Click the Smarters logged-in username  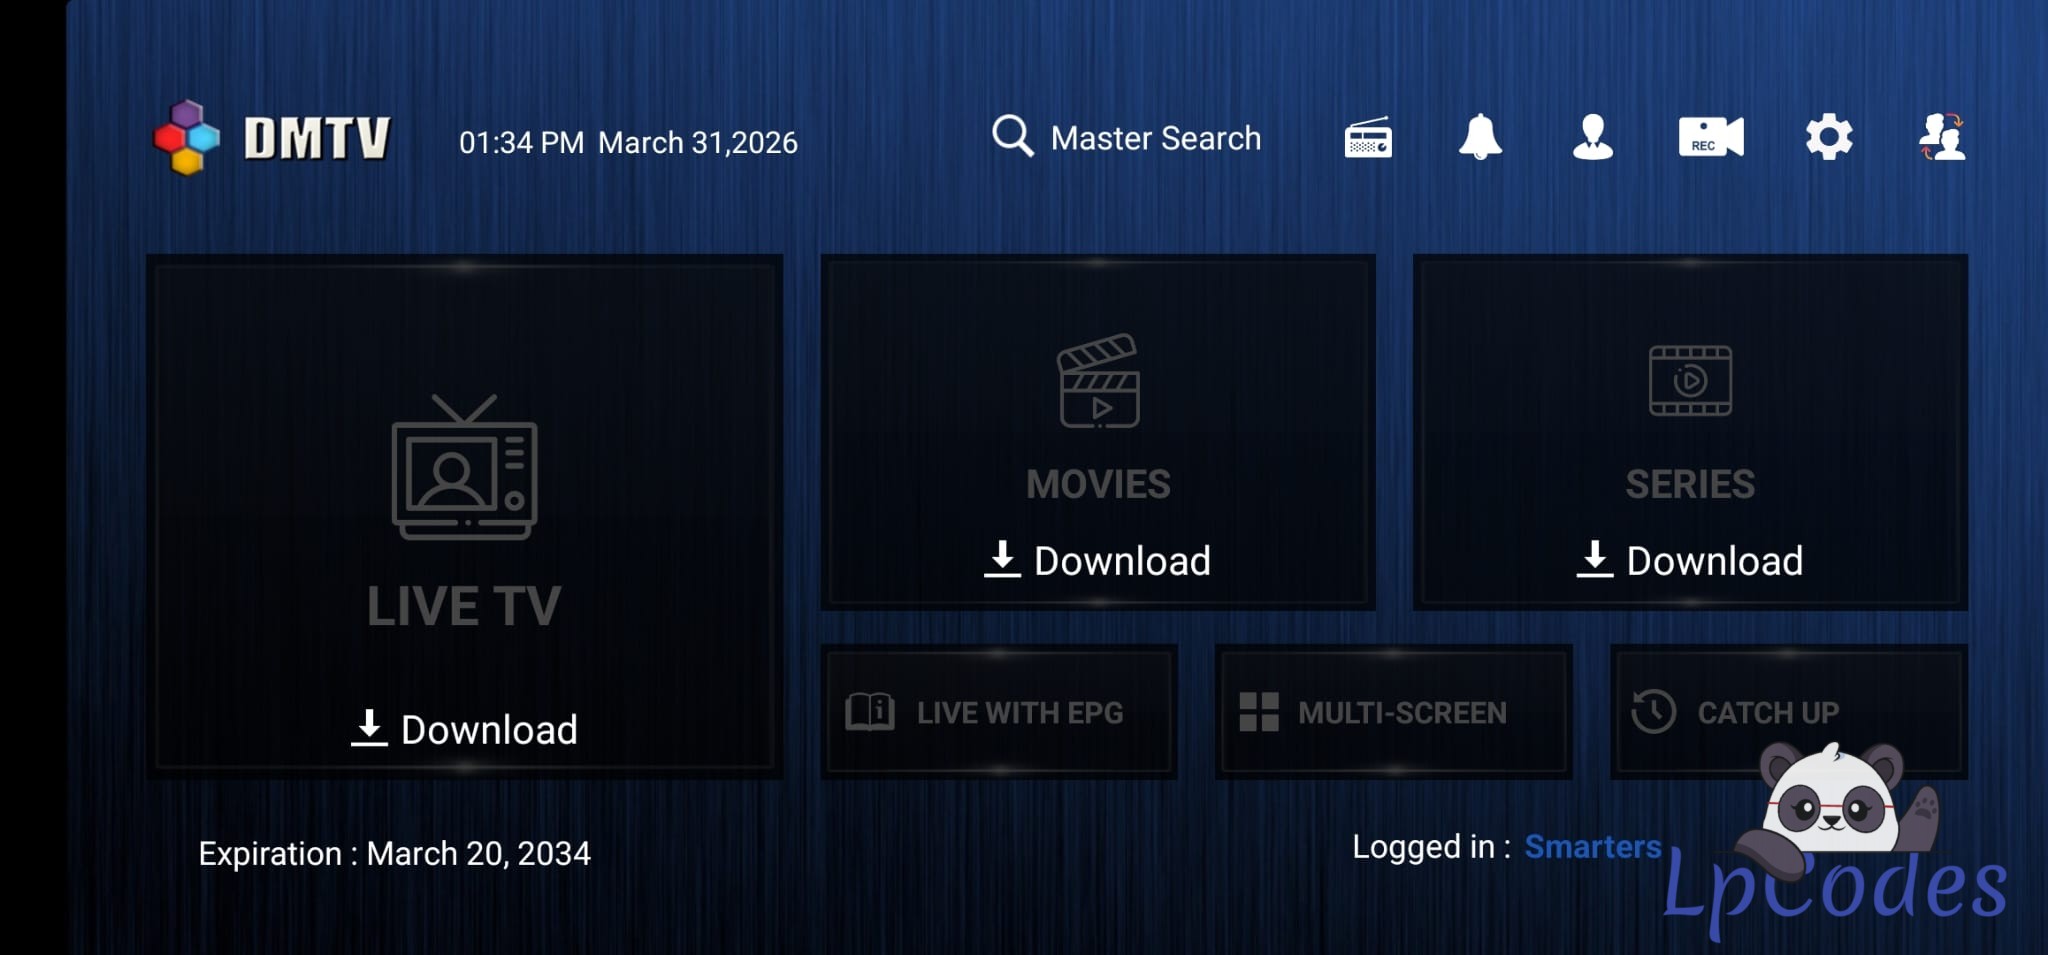pyautogui.click(x=1592, y=847)
